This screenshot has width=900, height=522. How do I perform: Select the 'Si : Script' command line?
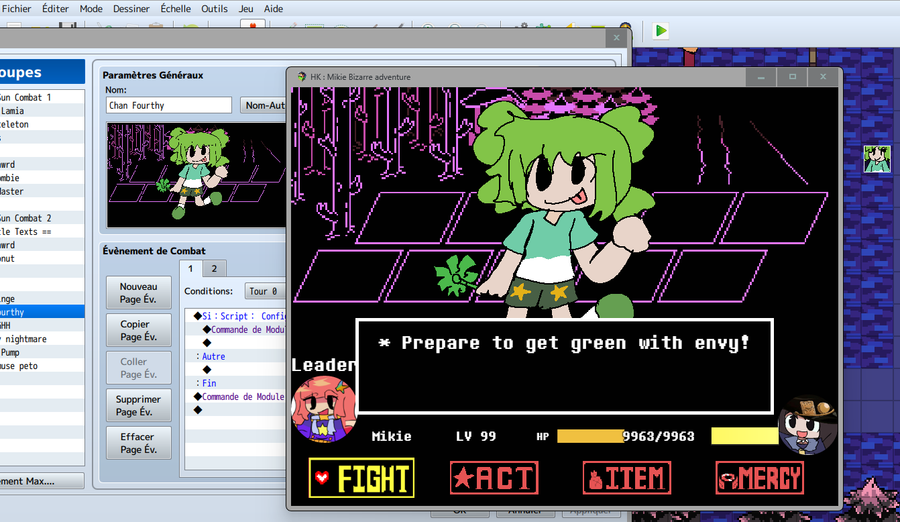point(236,316)
